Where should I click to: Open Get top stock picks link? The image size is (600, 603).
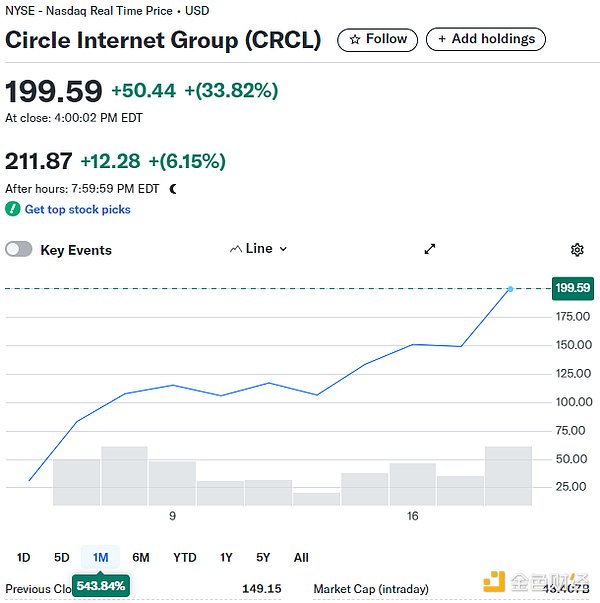tap(78, 209)
